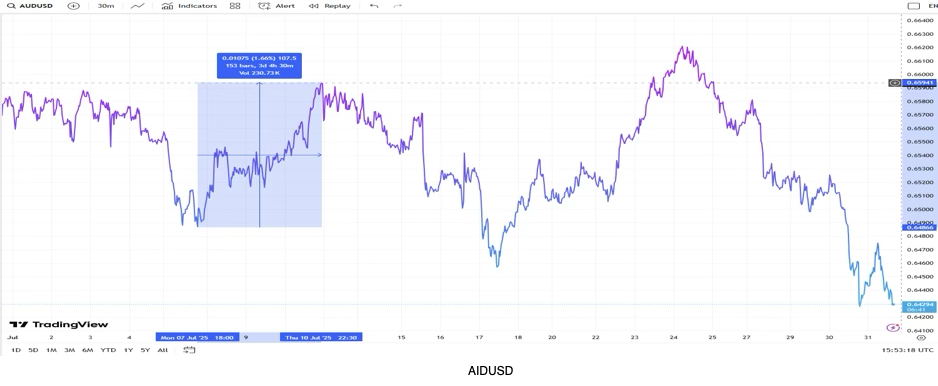
Task: Click the 15 date label on time axis
Action: 401,338
